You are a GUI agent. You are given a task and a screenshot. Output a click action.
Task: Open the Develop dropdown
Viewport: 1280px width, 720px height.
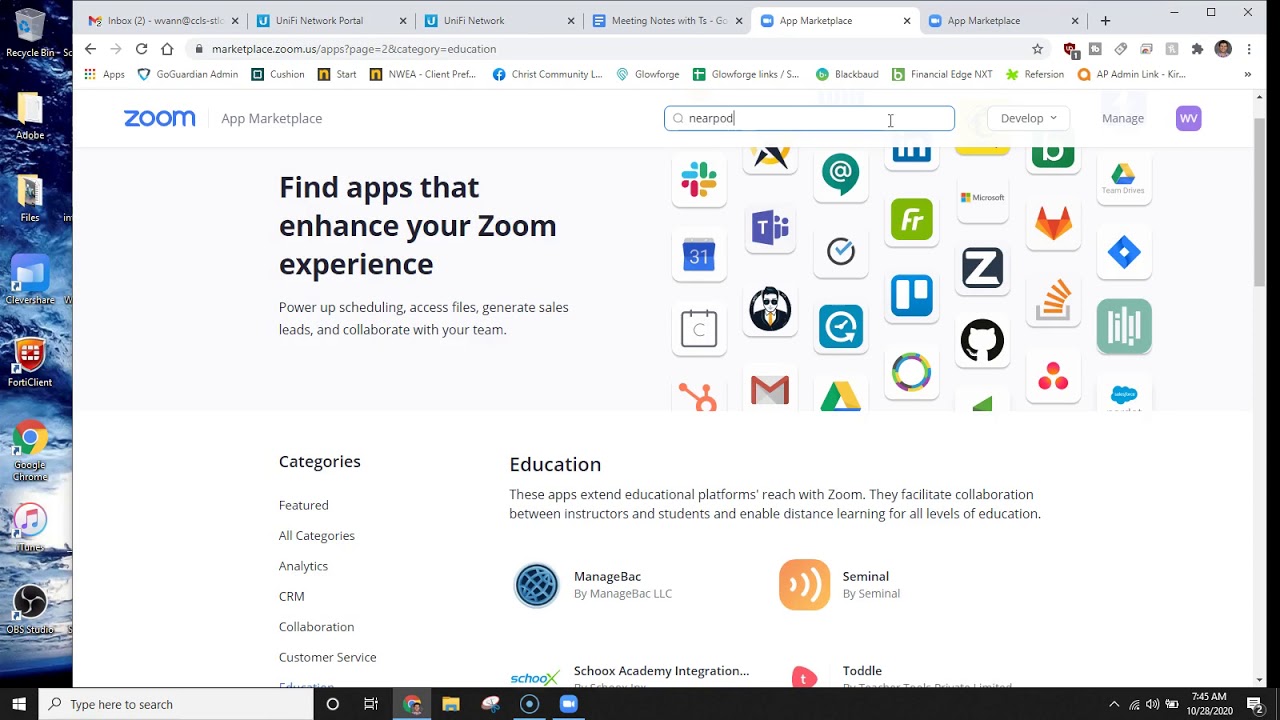[1028, 118]
